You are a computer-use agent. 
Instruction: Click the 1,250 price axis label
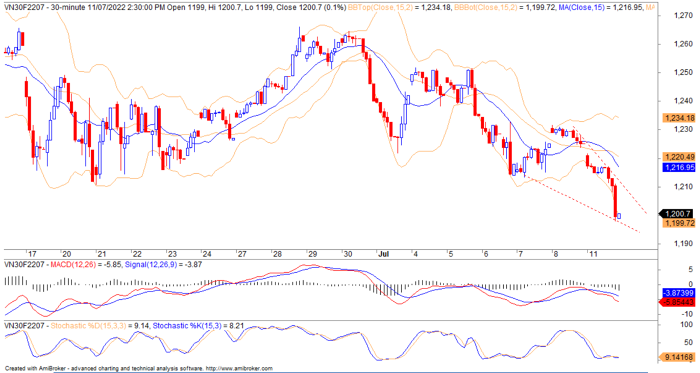coord(683,72)
